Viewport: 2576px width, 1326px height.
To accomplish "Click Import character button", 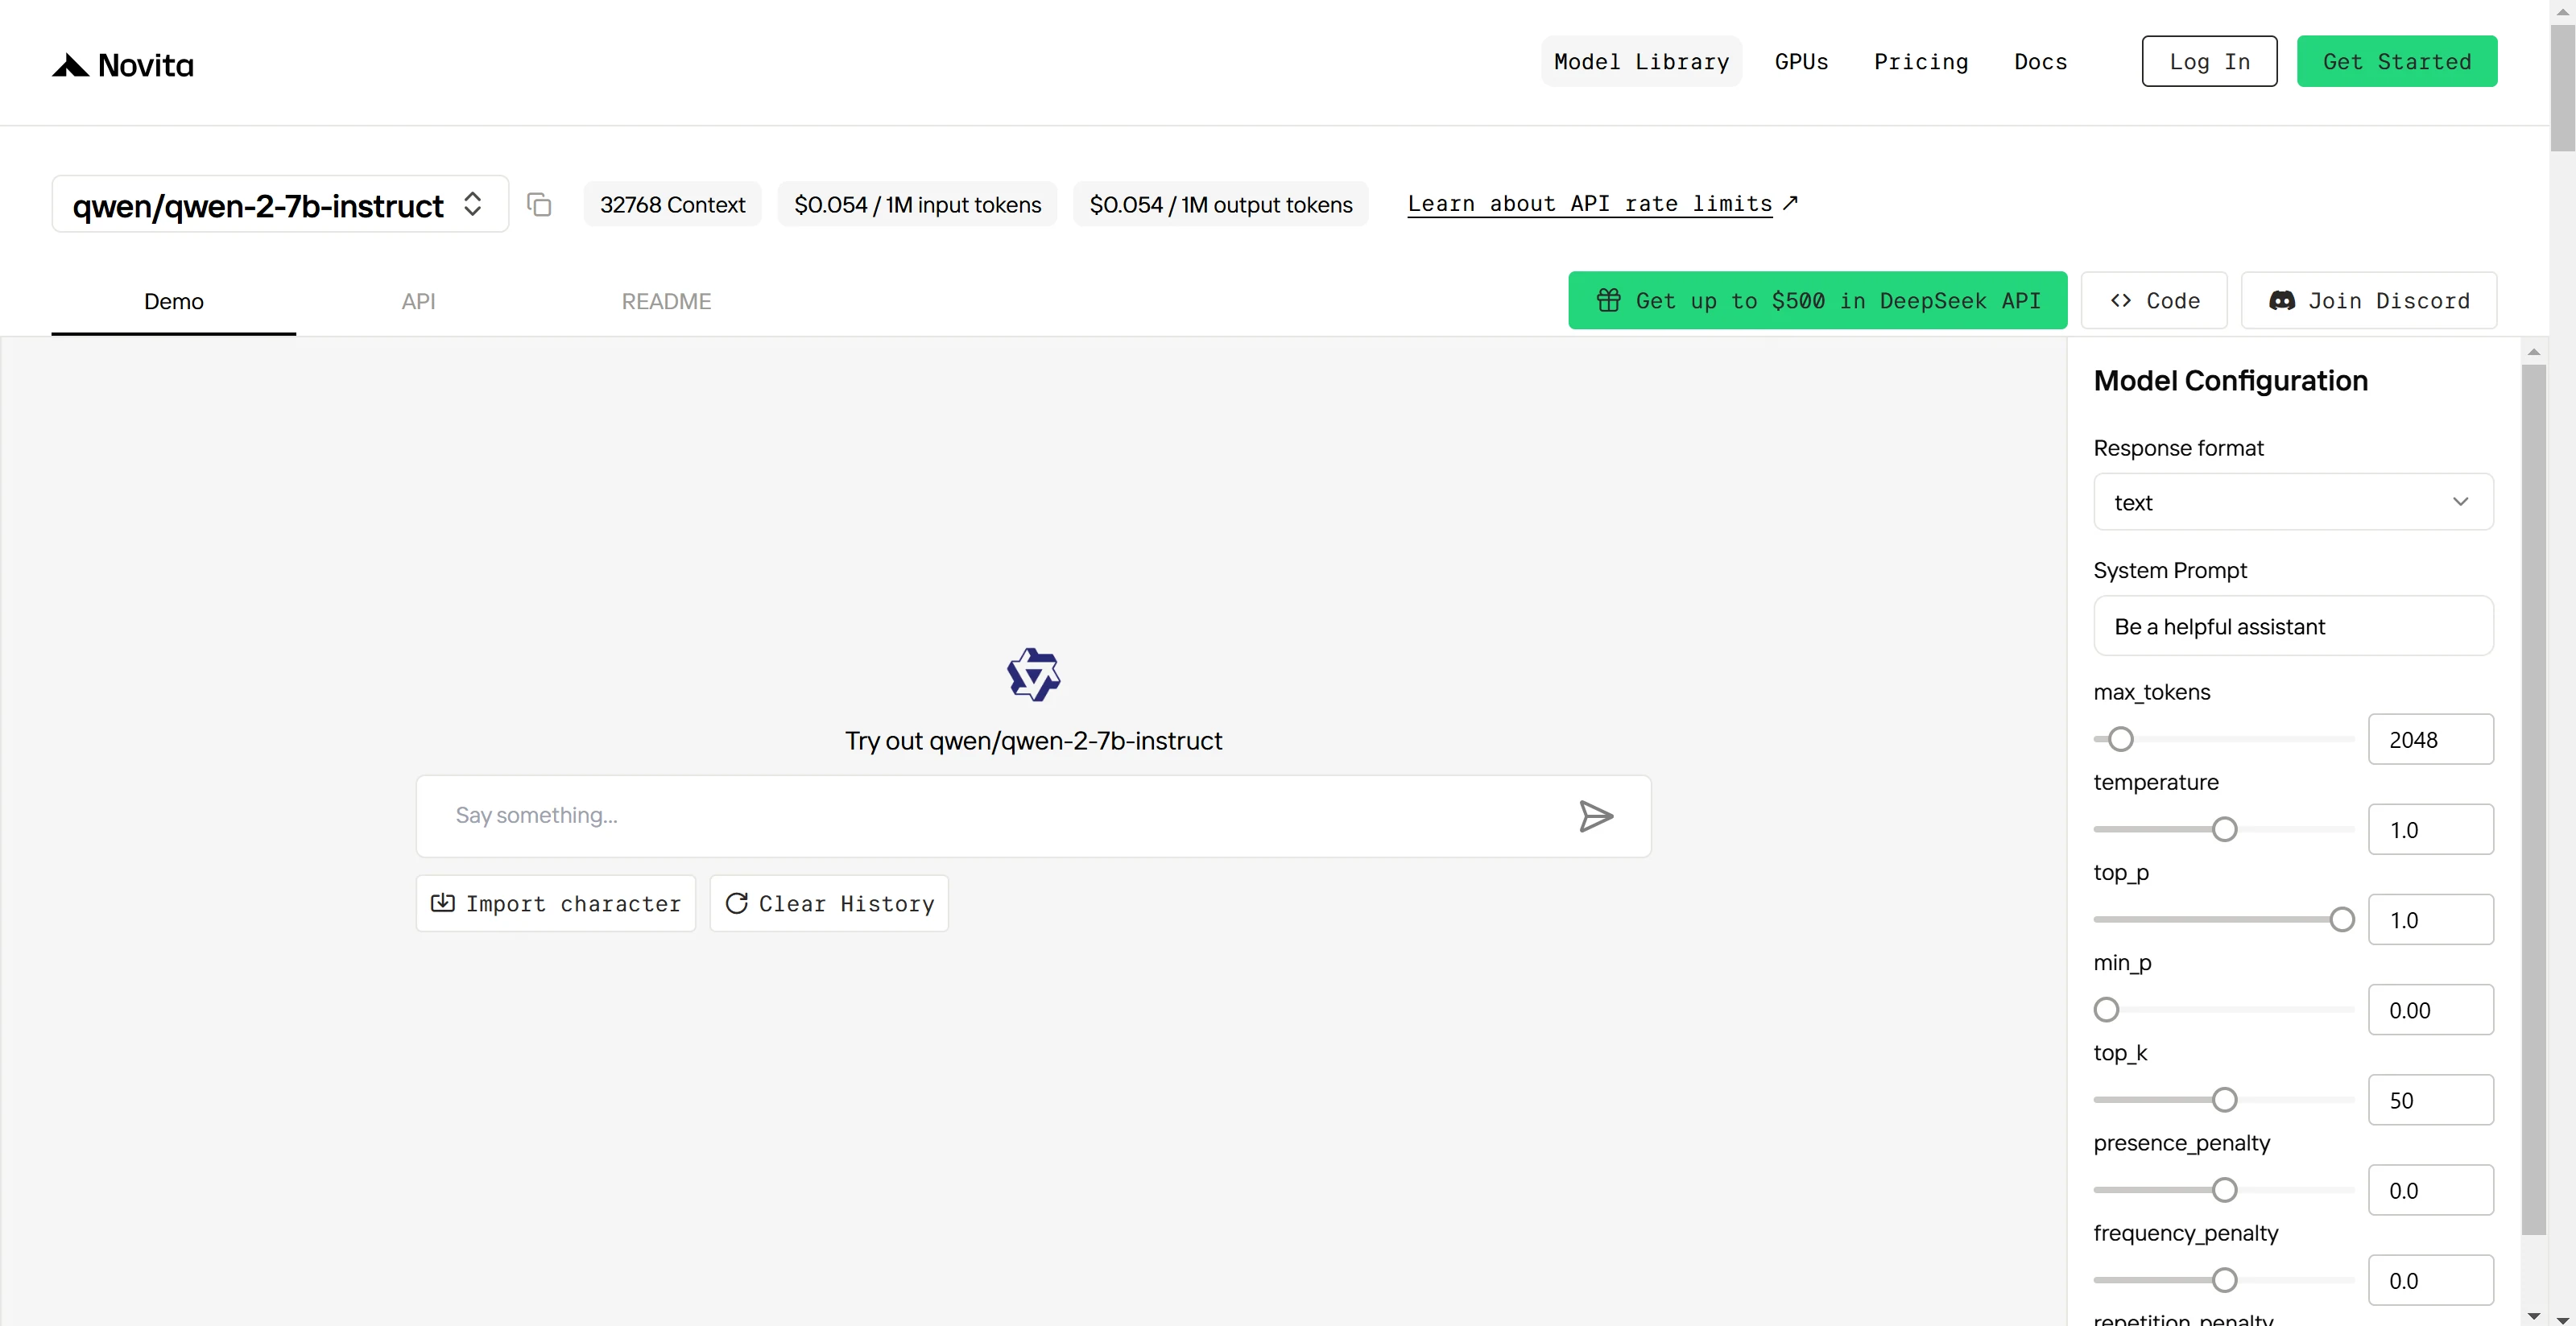I will tap(556, 904).
